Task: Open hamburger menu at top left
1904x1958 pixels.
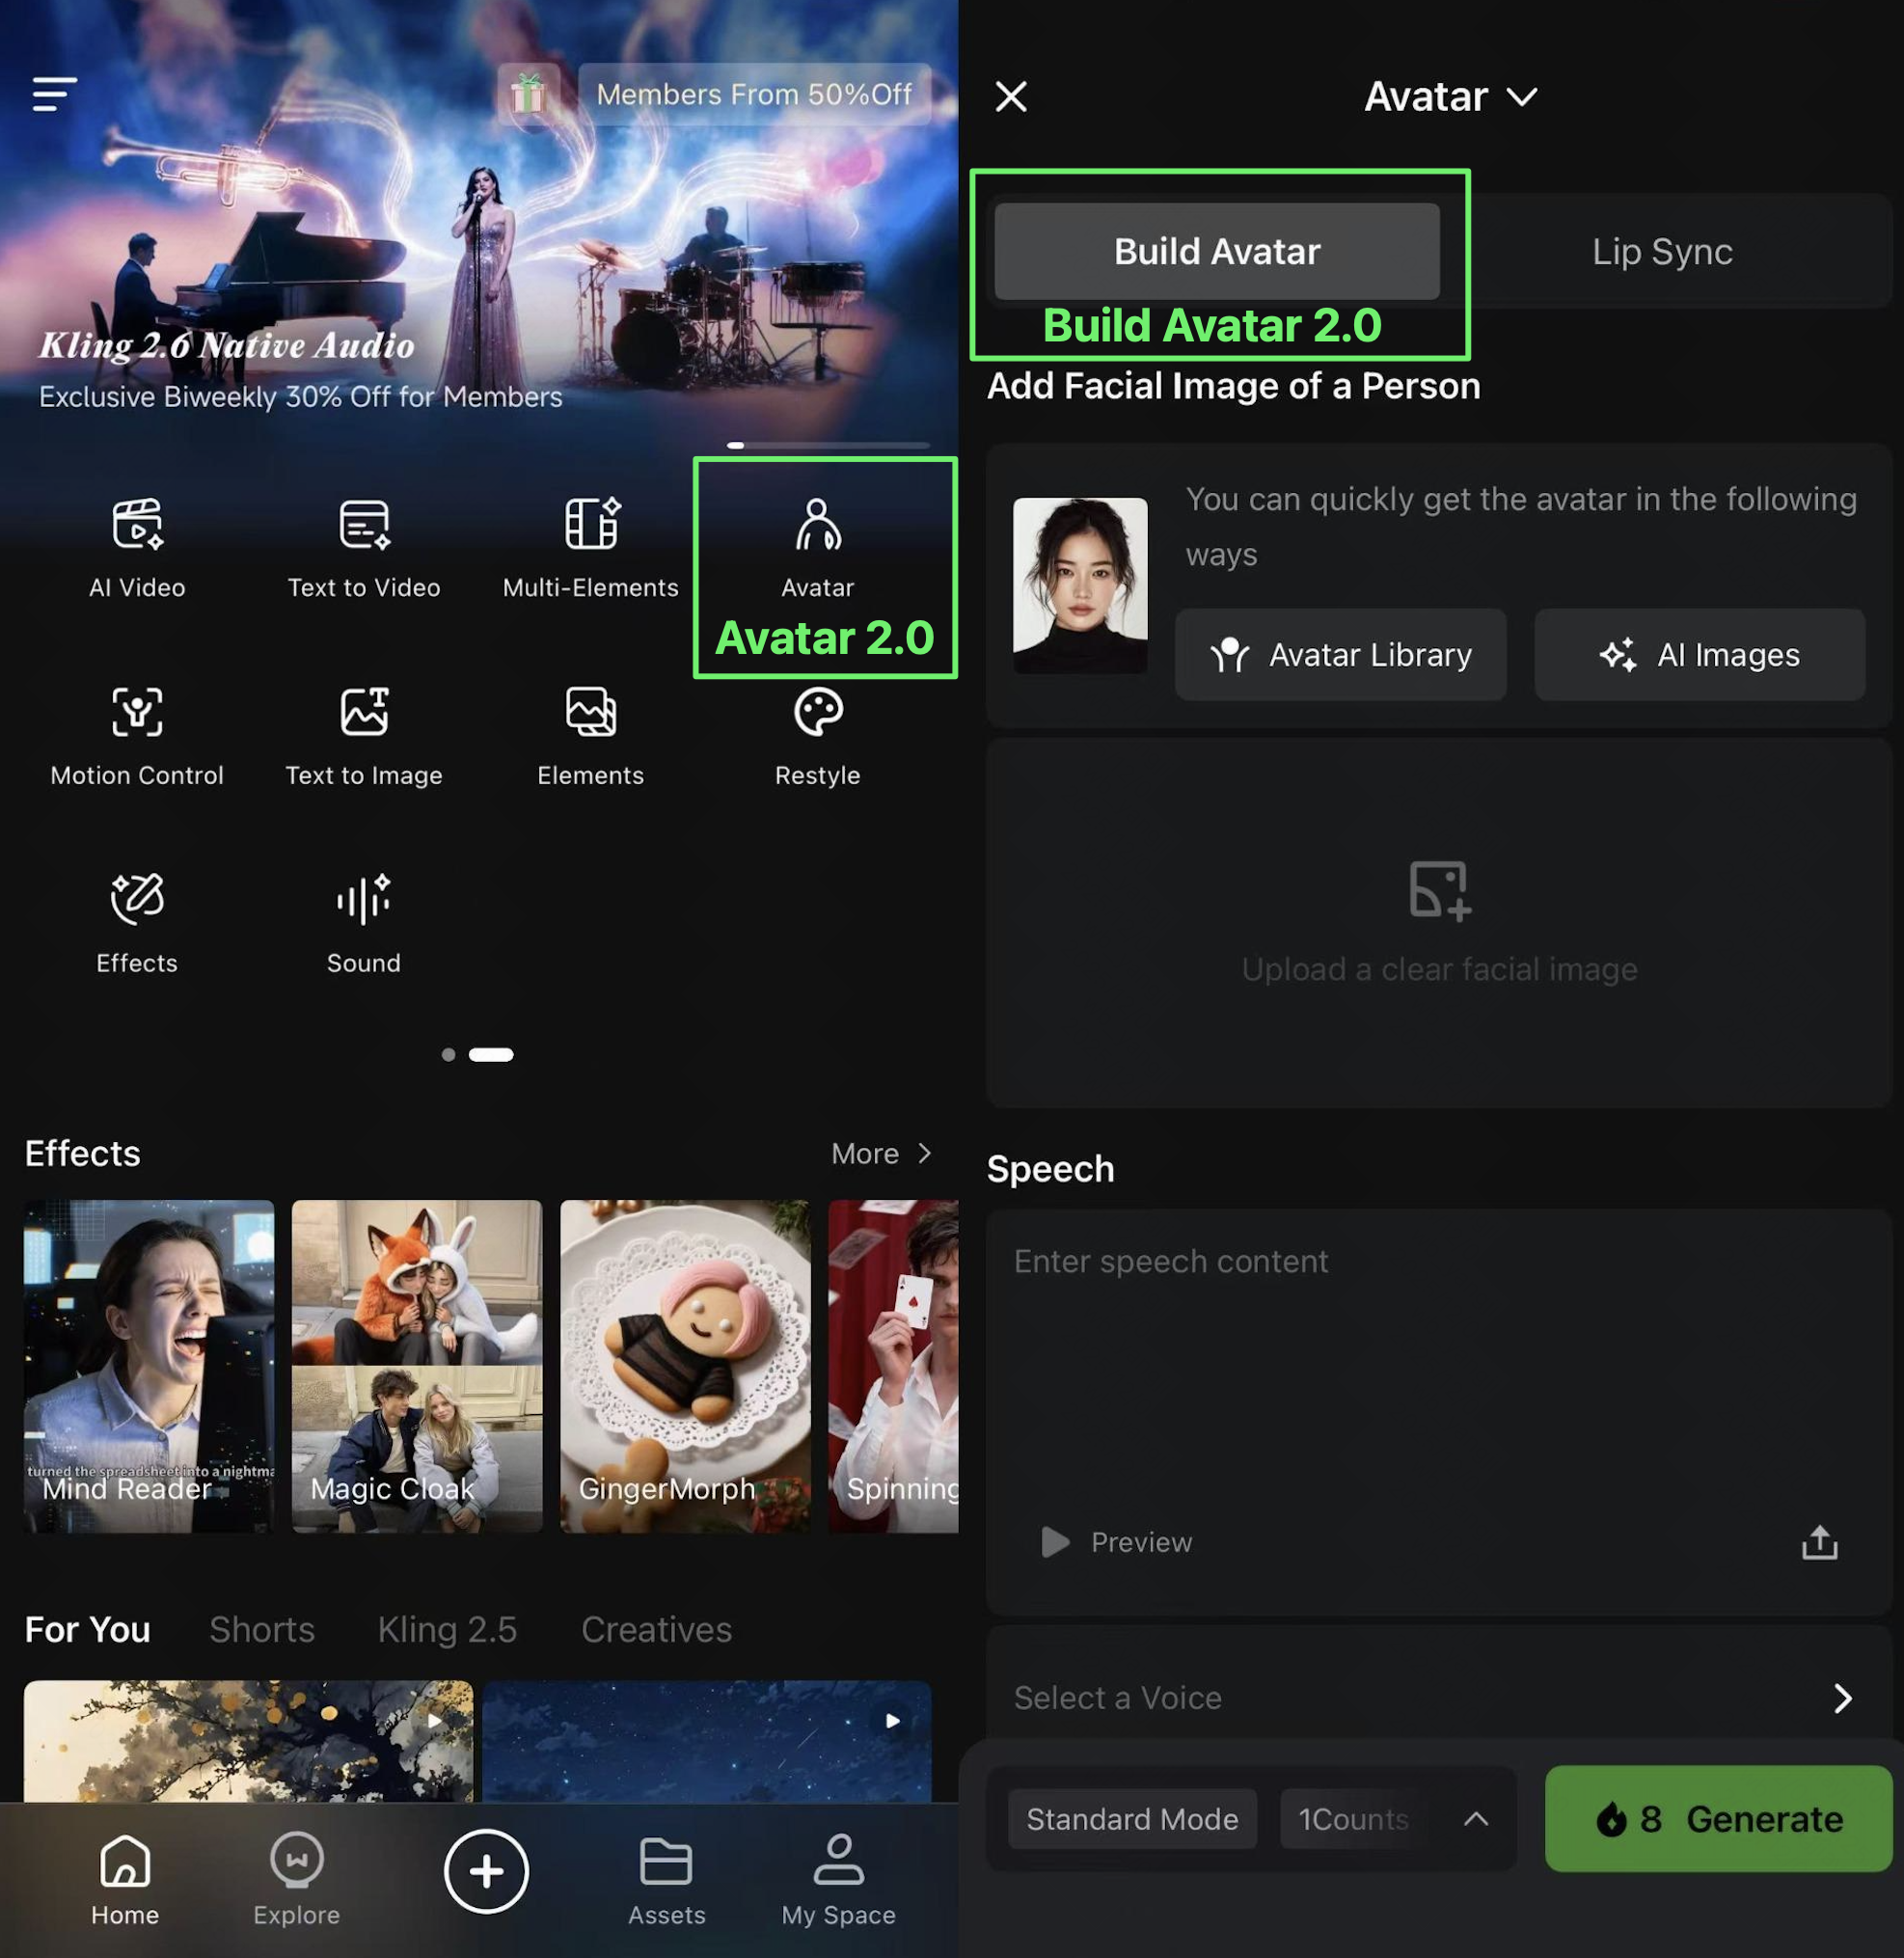Action: (x=54, y=95)
